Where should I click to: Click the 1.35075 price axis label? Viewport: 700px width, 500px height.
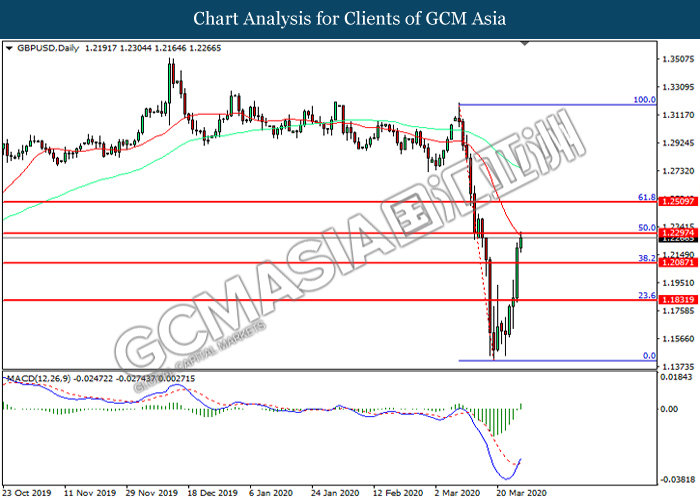679,59
